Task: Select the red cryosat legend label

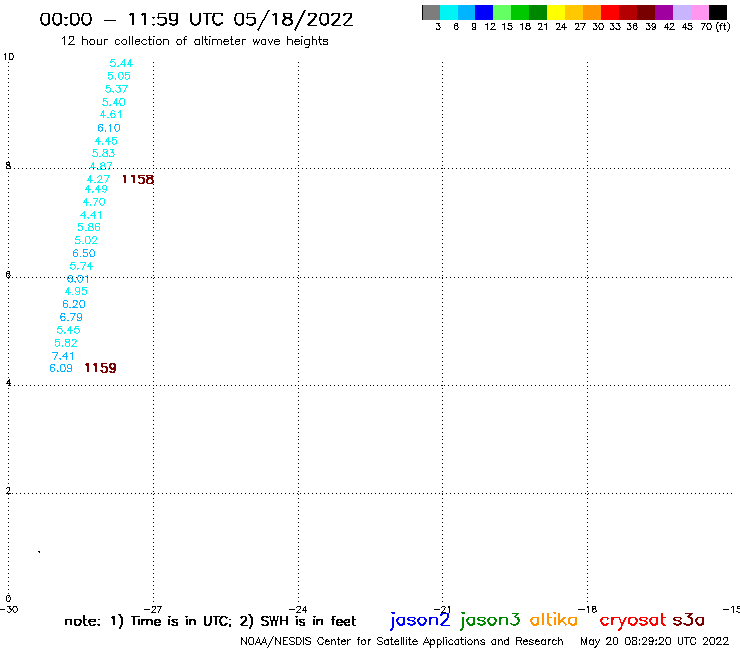Action: (633, 620)
